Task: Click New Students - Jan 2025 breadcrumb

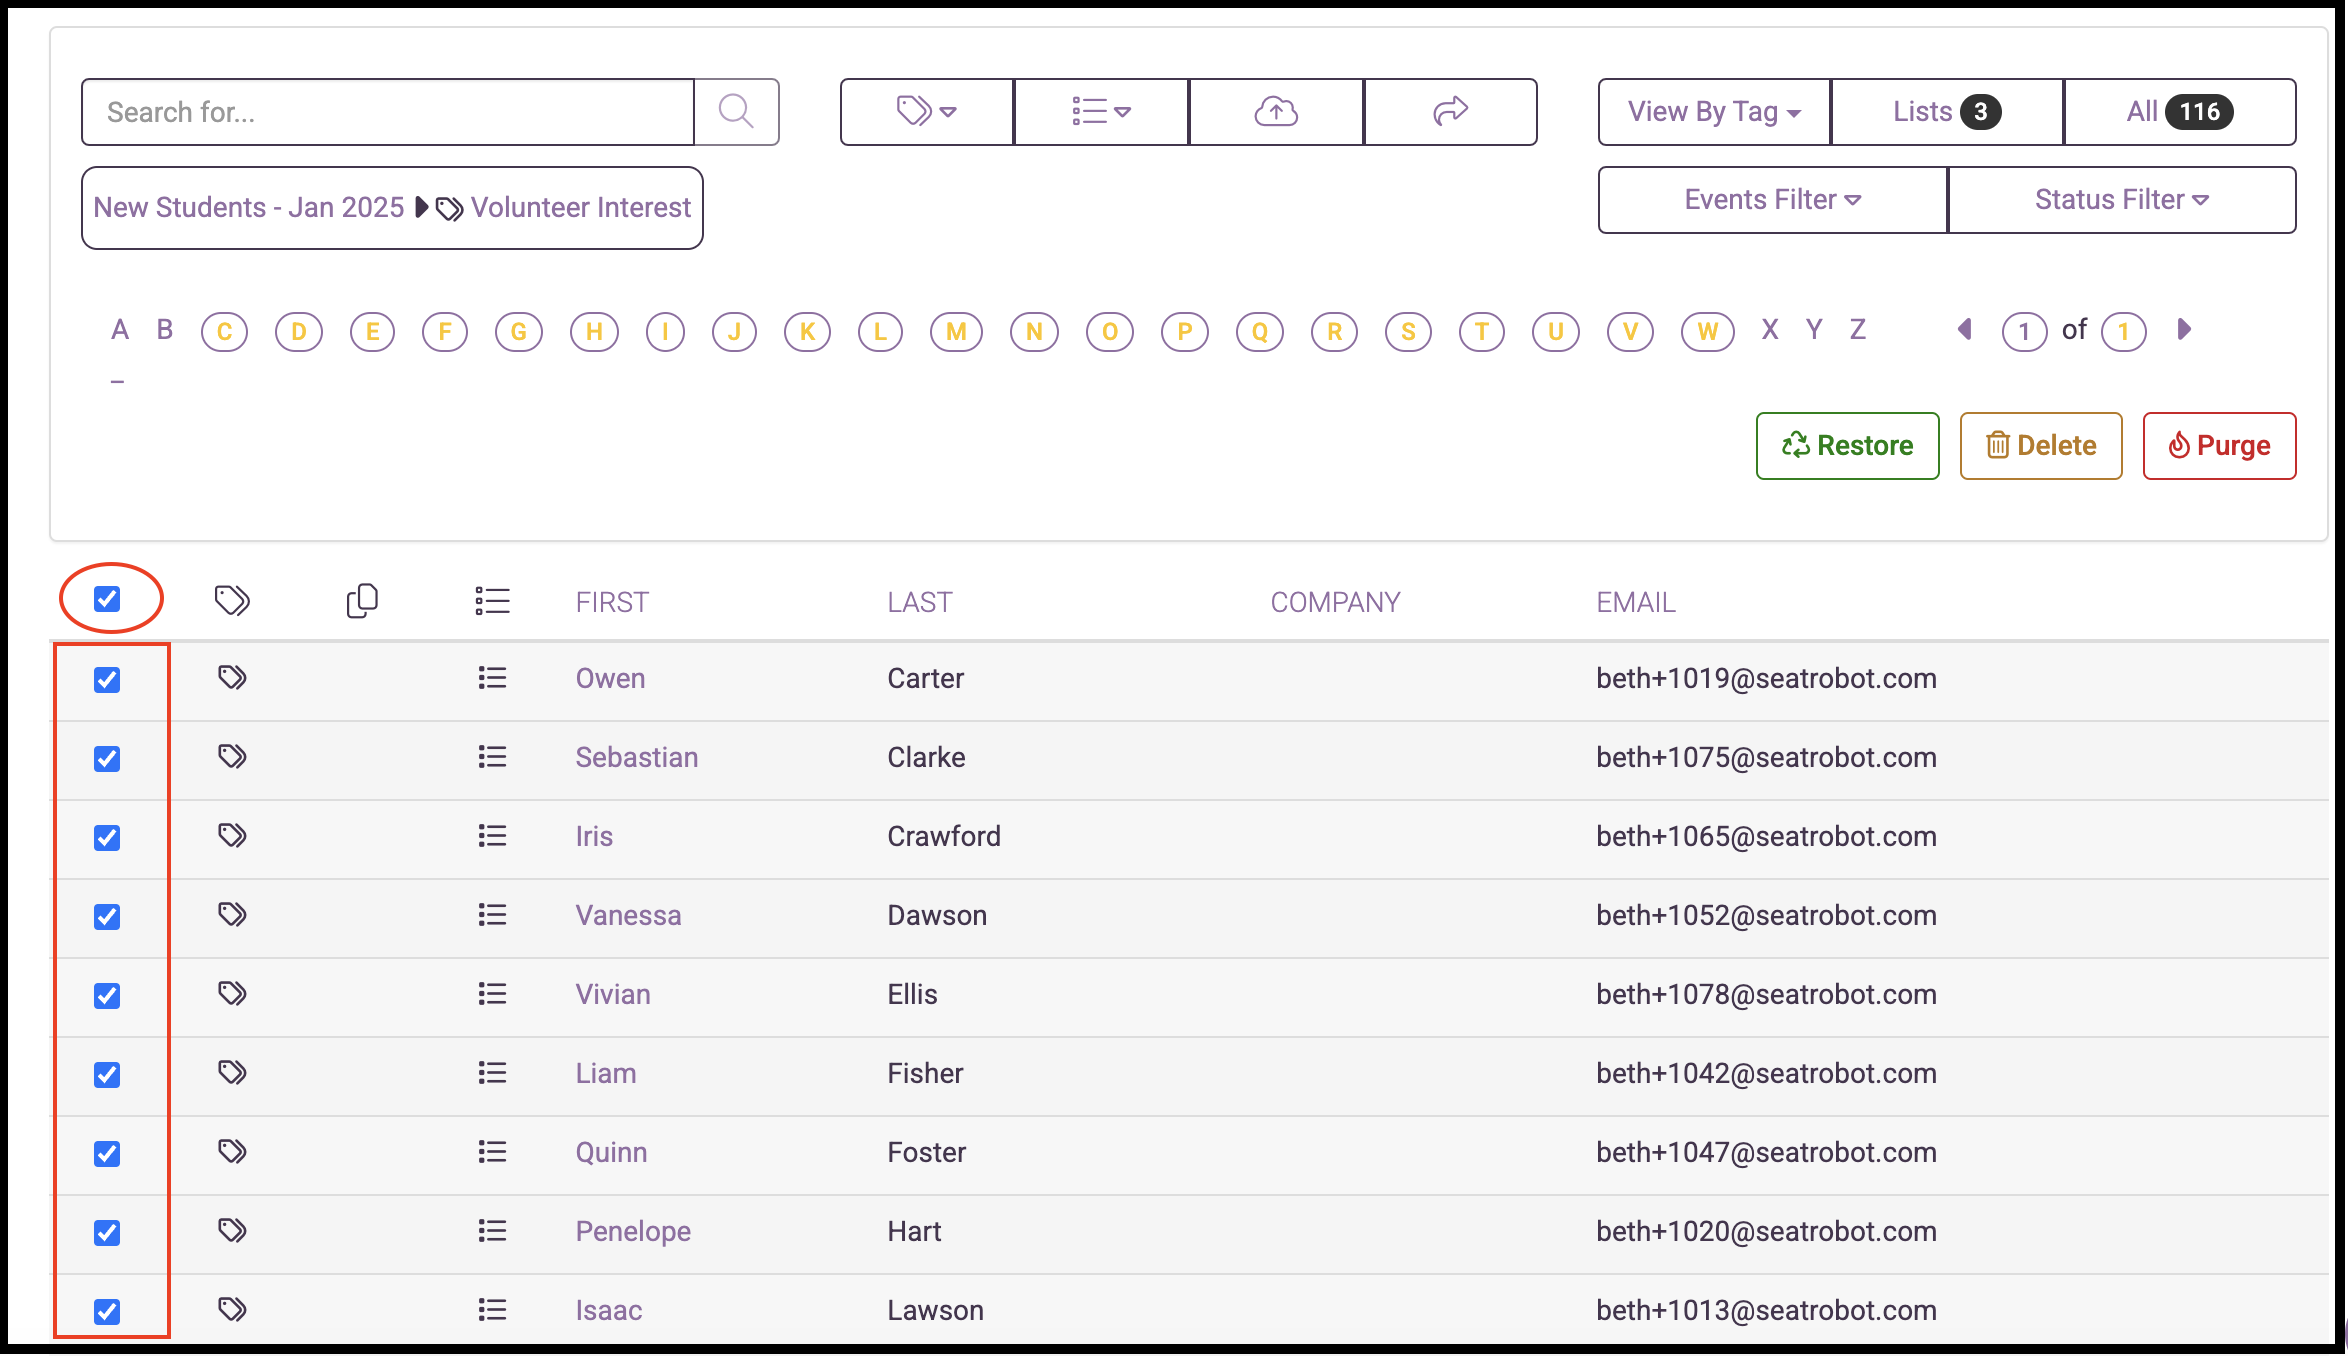Action: 249,207
